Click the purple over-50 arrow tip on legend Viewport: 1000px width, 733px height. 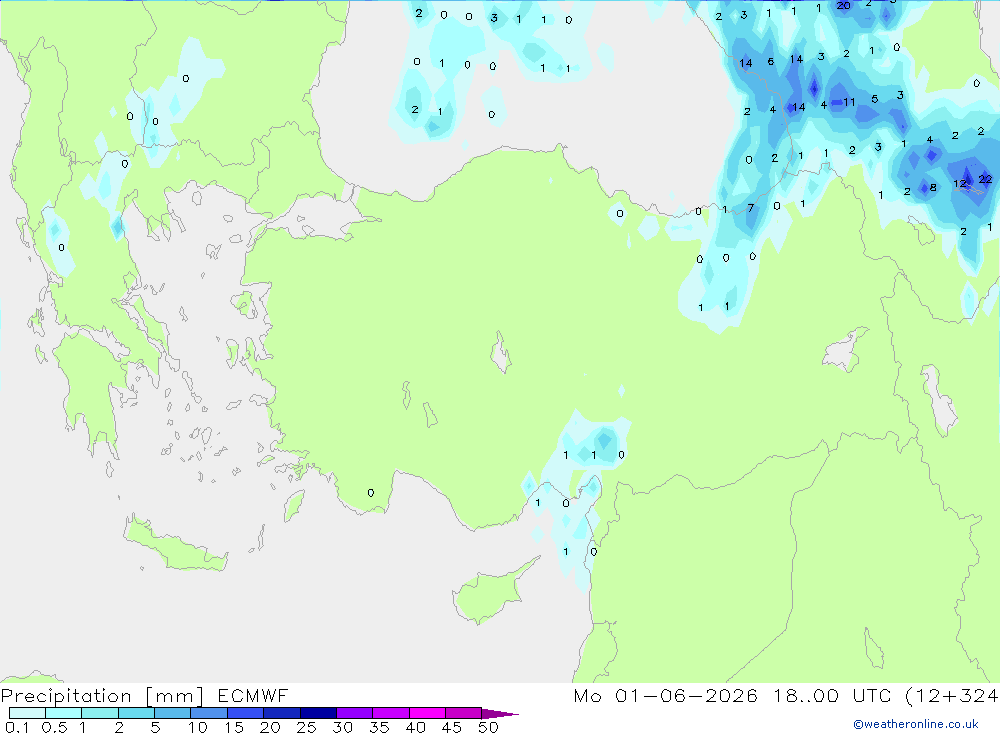coord(499,714)
